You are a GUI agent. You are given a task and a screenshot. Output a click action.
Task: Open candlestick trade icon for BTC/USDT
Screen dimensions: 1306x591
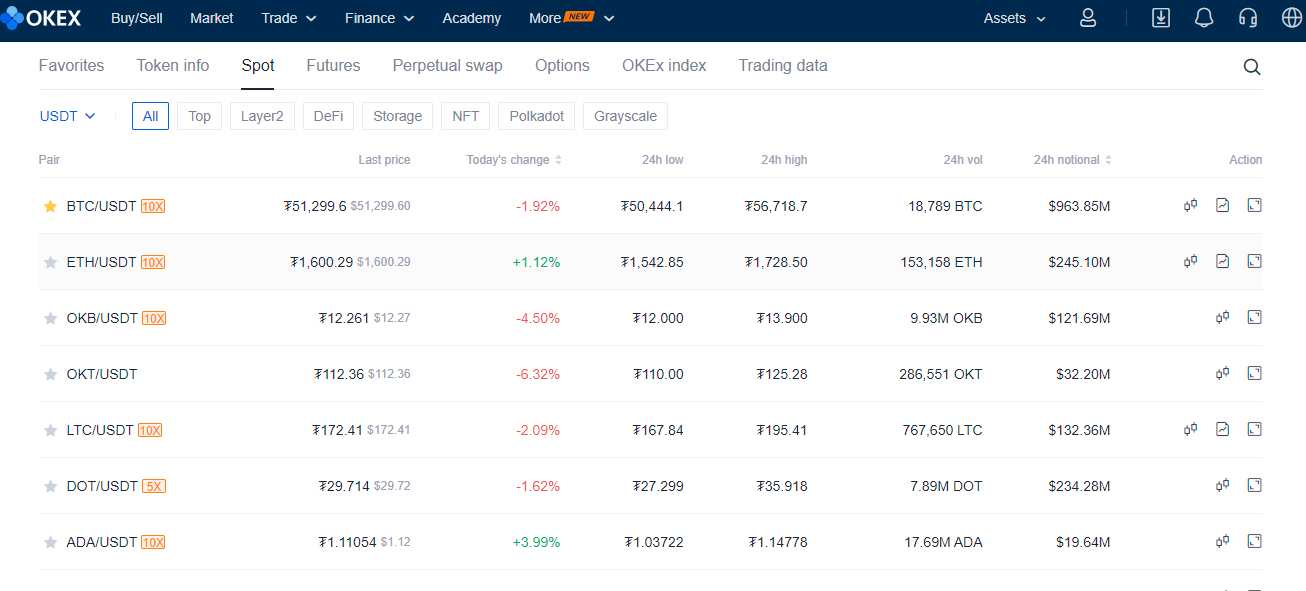[1190, 205]
